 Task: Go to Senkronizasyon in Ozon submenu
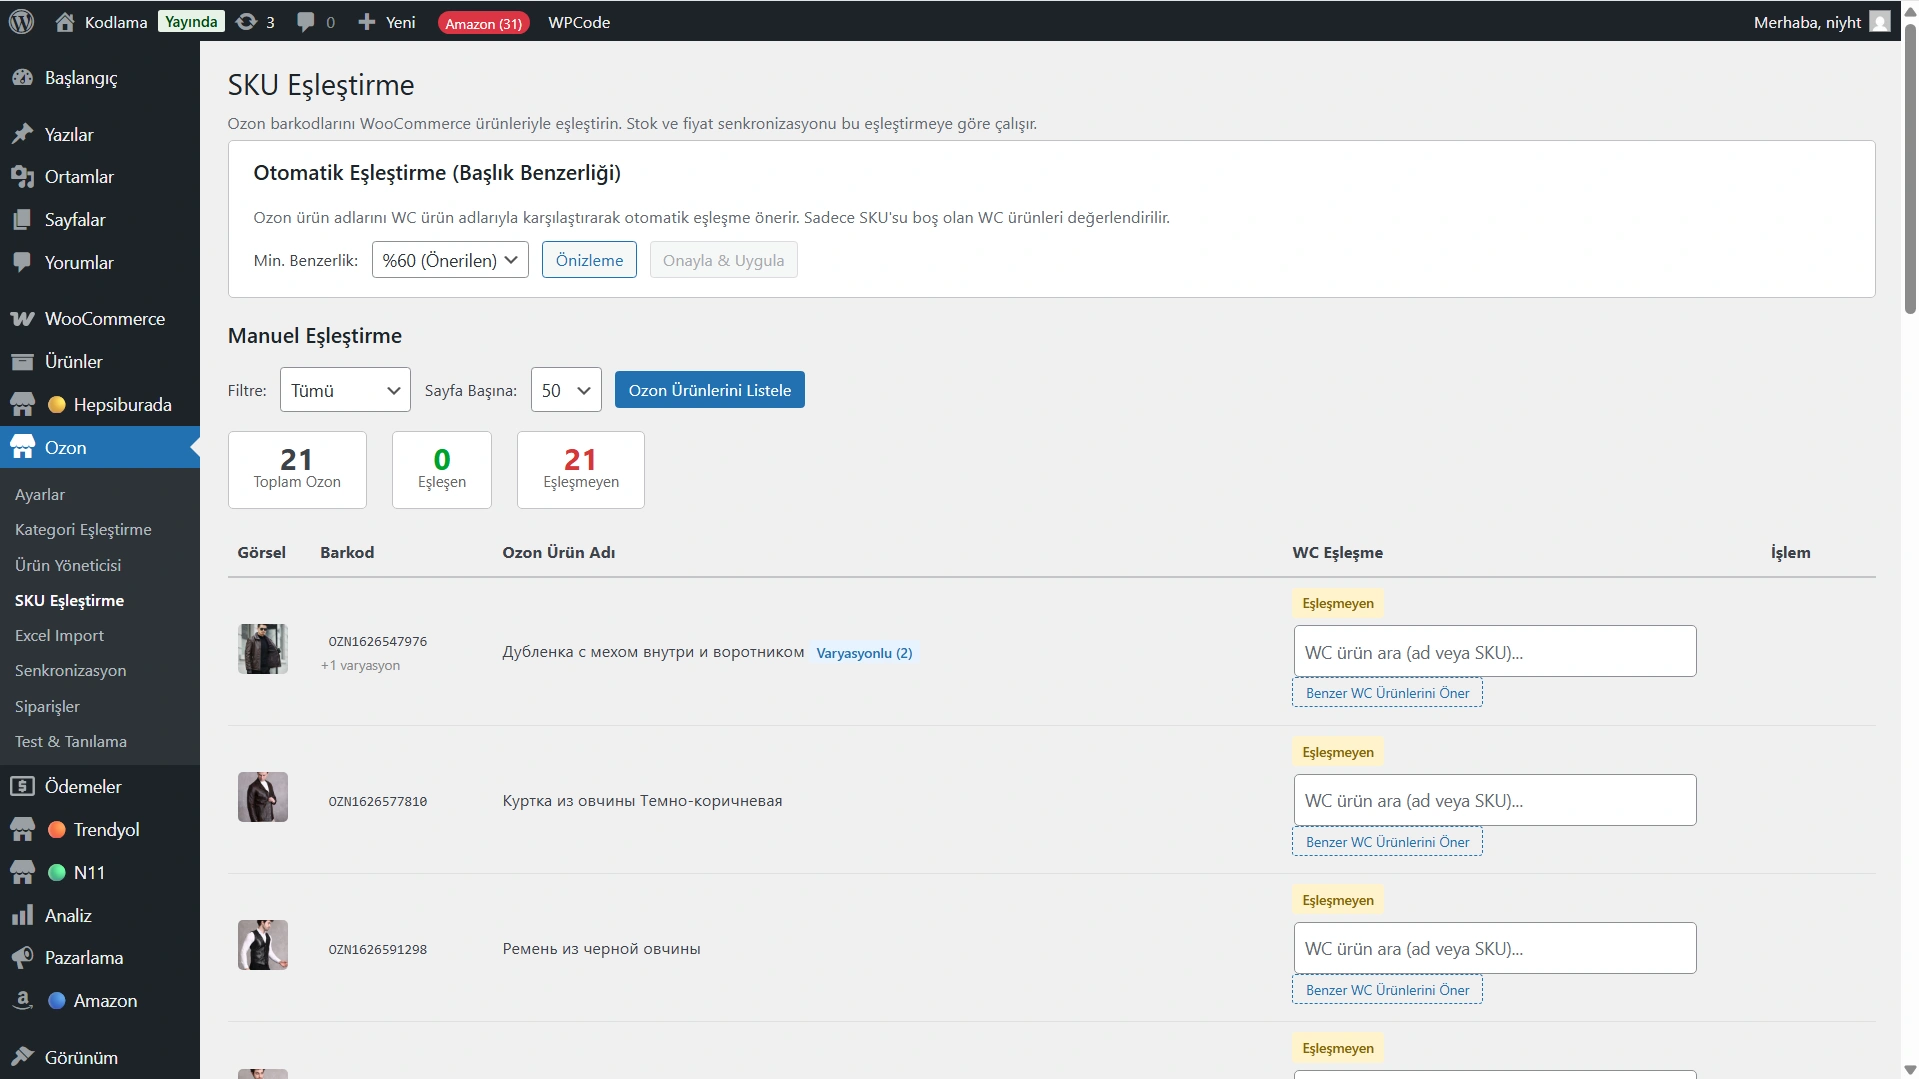(70, 671)
